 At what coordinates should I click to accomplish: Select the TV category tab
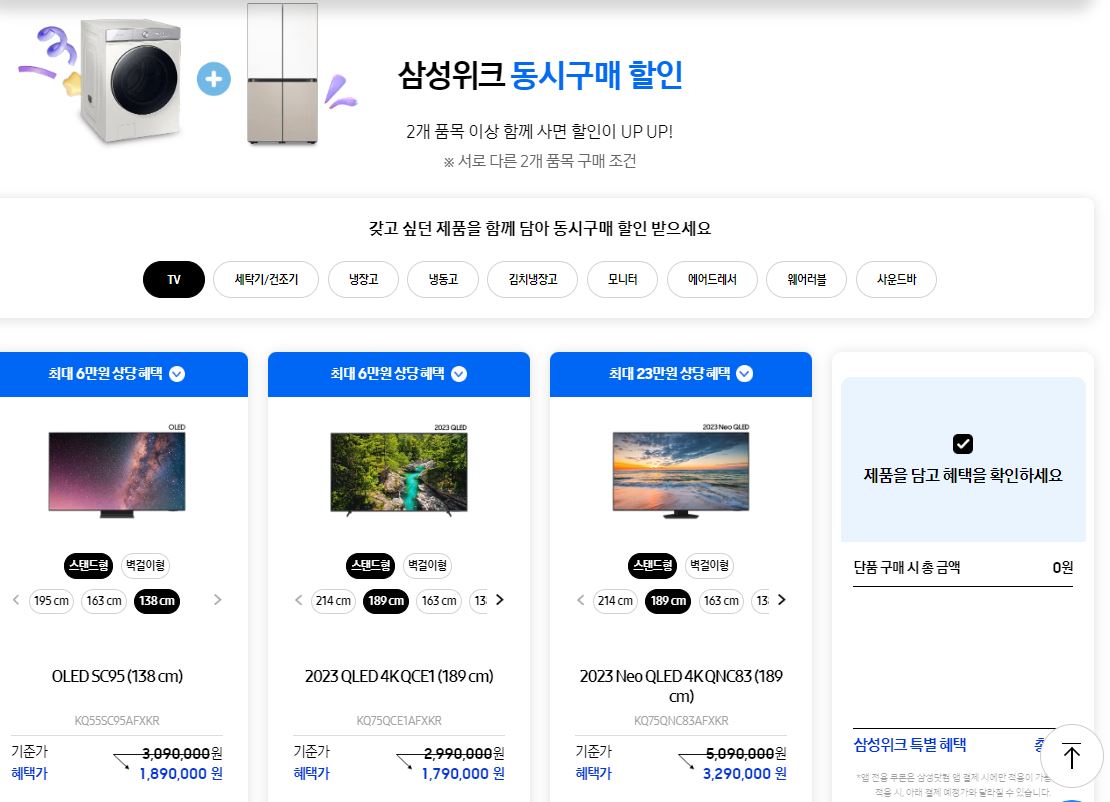(173, 280)
